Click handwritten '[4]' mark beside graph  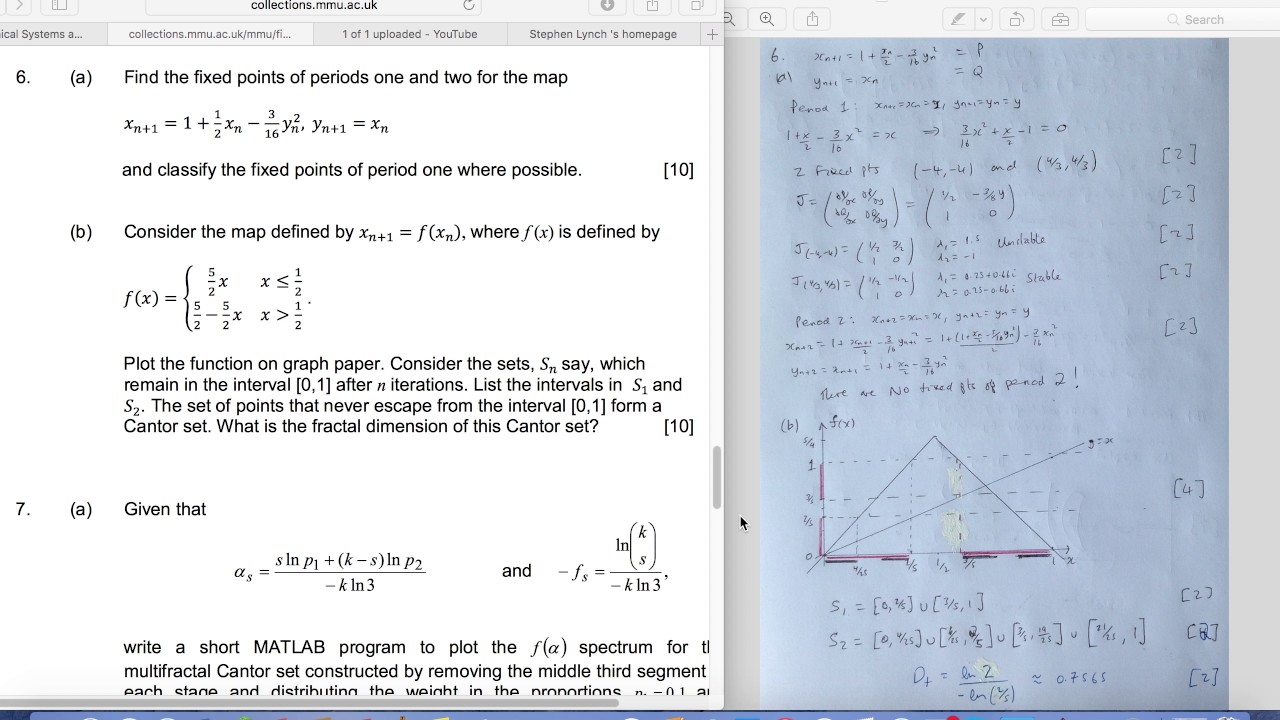coord(1188,489)
